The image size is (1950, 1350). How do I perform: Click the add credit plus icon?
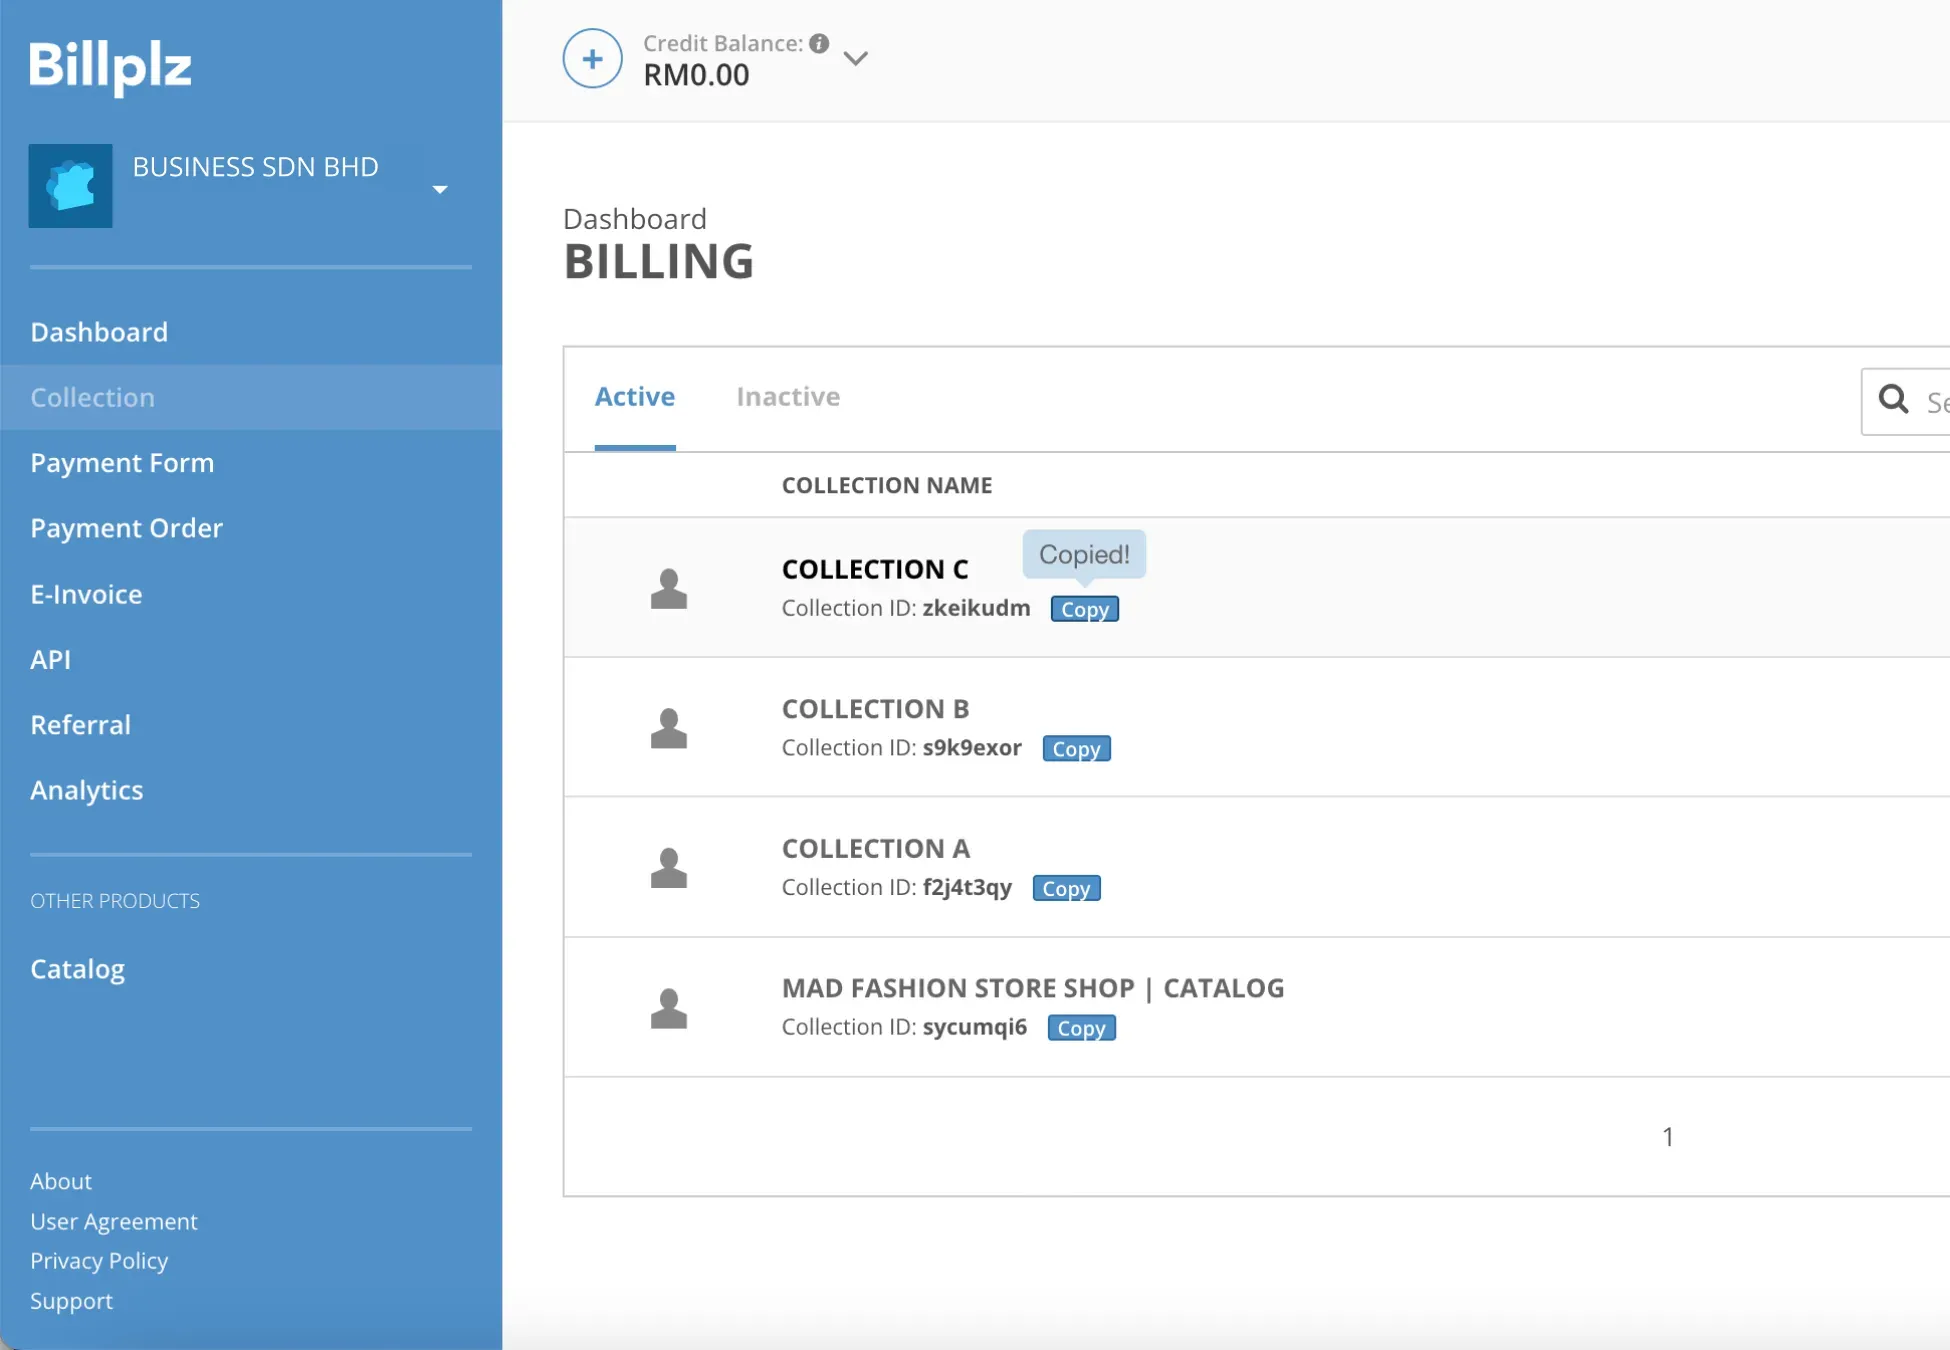tap(592, 59)
